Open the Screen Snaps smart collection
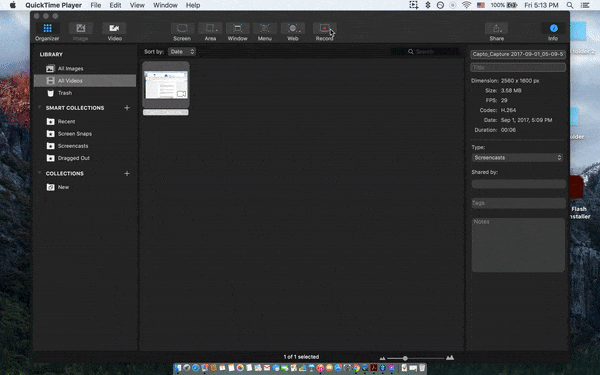 [x=85, y=134]
